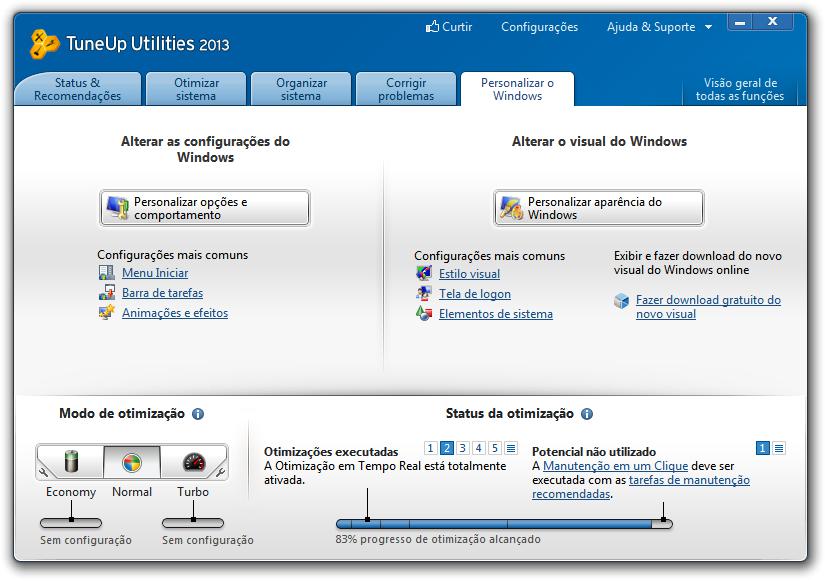This screenshot has width=825, height=581.
Task: Open the Elementos de sistema link
Action: pyautogui.click(x=496, y=314)
